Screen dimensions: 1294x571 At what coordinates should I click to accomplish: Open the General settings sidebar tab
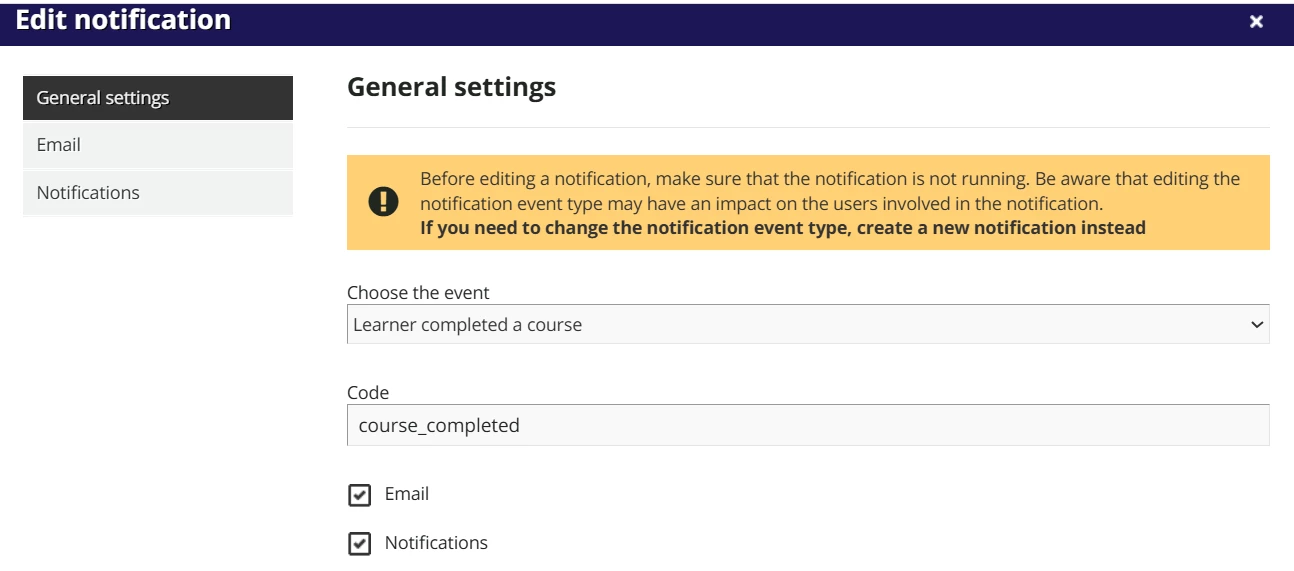(157, 98)
